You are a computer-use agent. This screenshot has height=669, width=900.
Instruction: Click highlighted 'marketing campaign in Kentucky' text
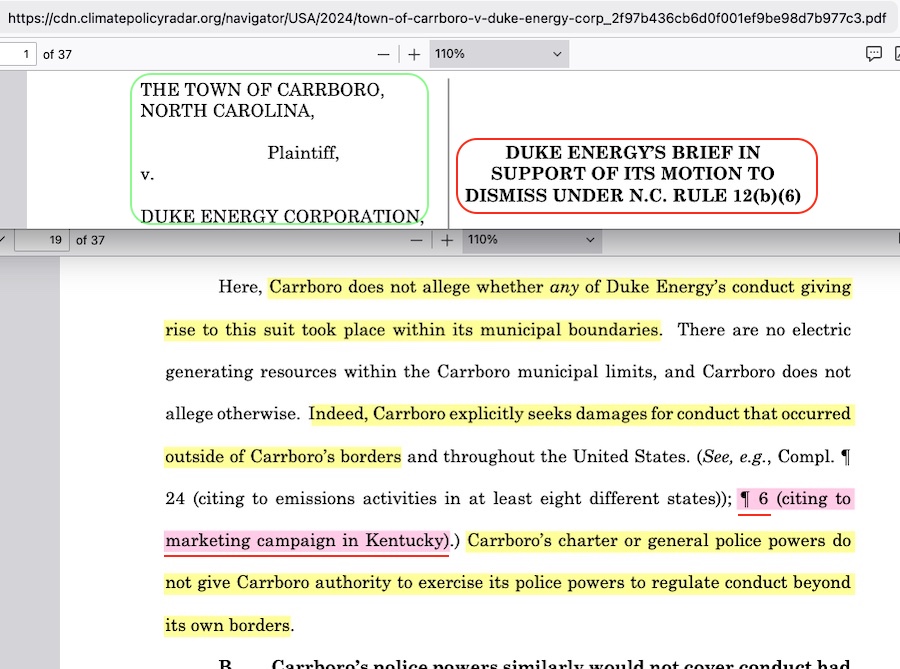[x=306, y=541]
